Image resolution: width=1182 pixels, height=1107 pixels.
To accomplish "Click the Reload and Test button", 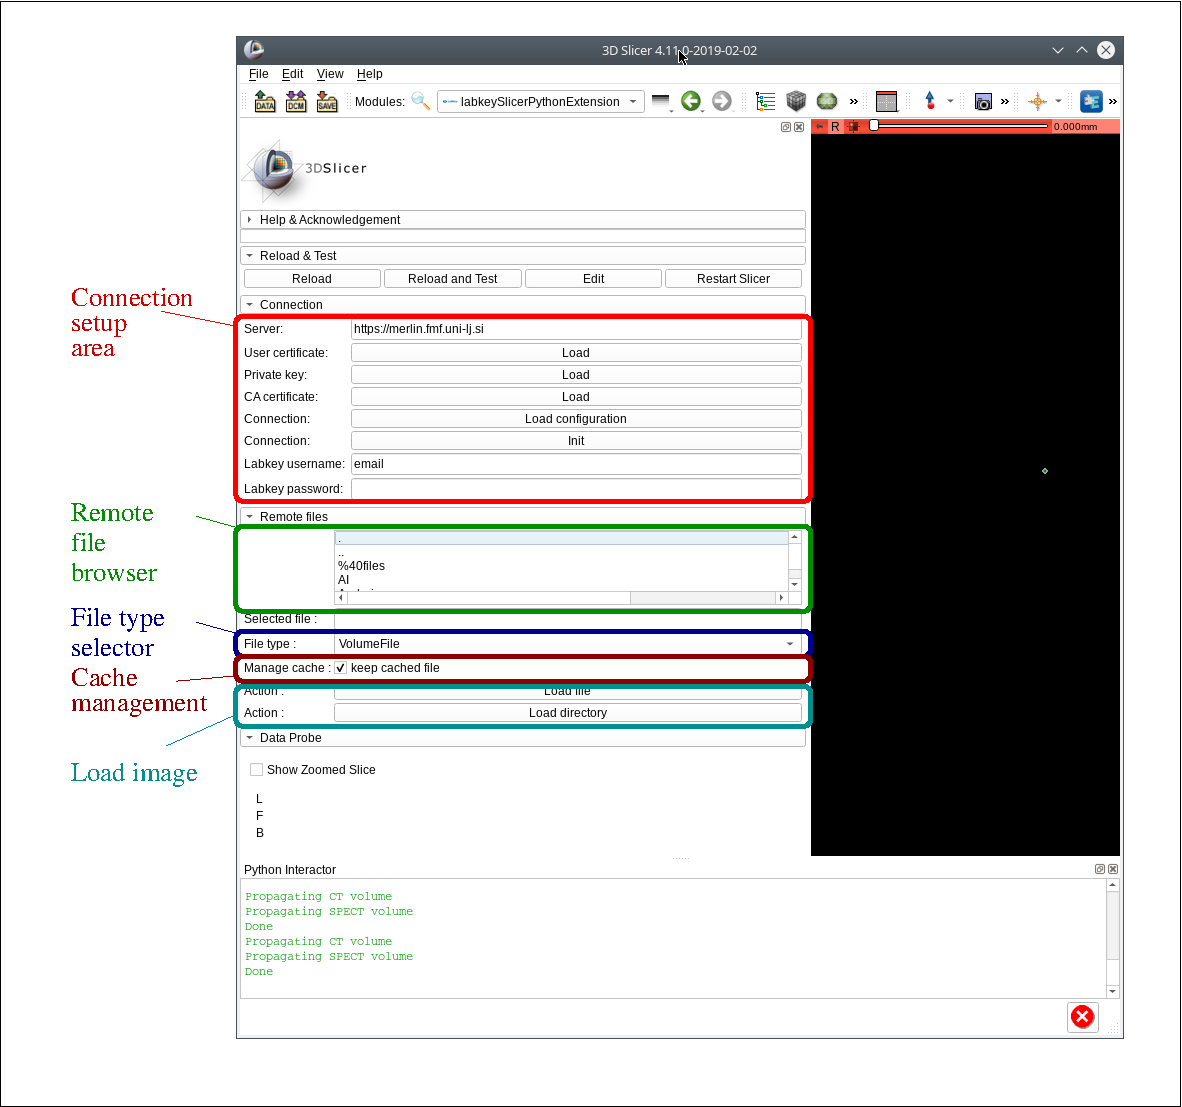I will 452,279.
